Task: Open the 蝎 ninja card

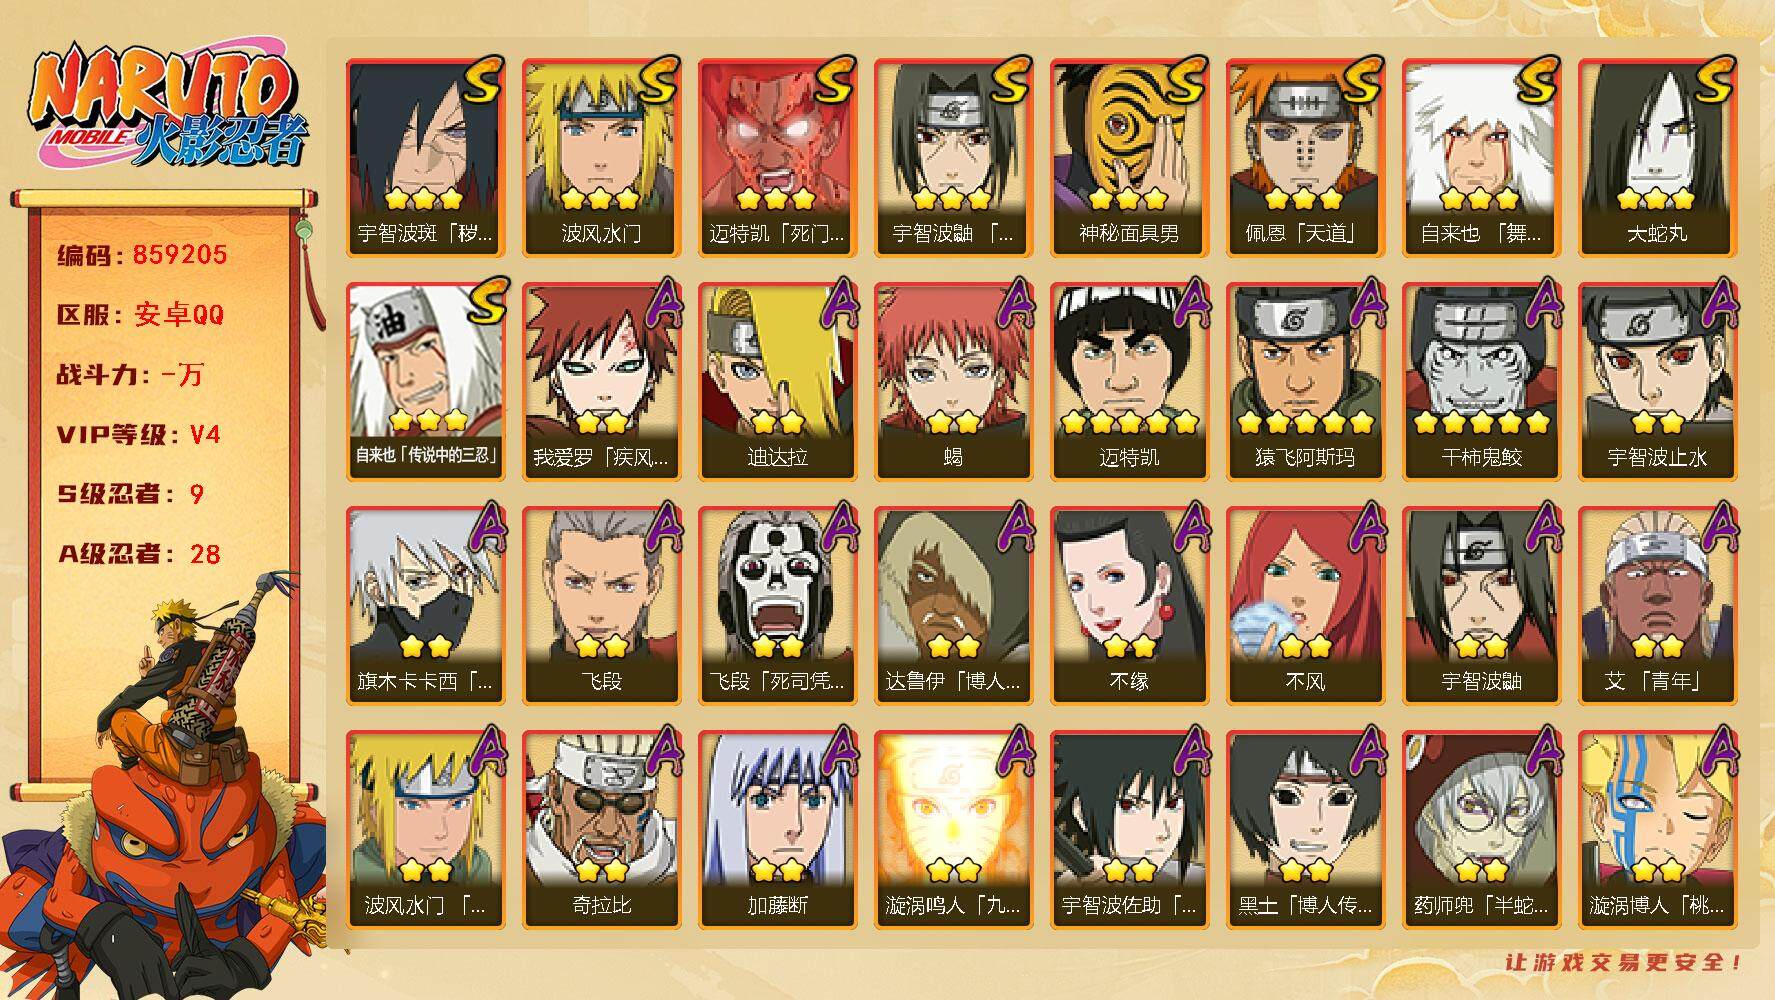Action: point(953,382)
